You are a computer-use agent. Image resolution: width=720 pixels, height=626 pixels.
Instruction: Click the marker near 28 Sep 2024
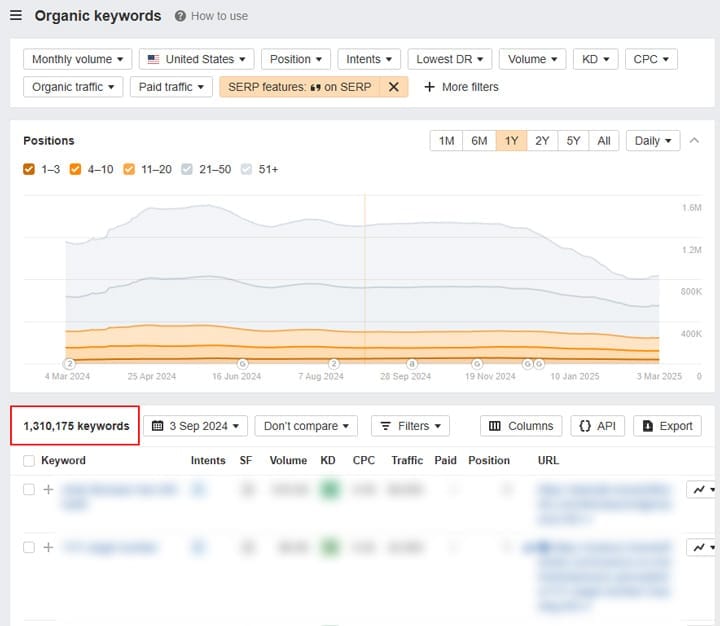coord(412,364)
